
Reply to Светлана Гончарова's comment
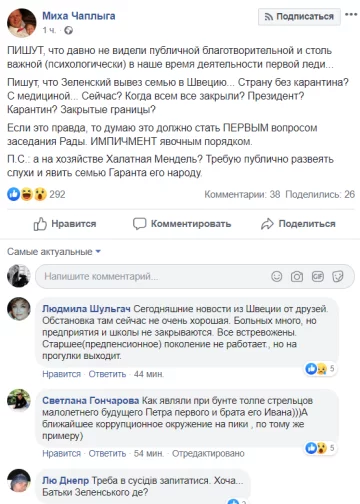(x=107, y=453)
